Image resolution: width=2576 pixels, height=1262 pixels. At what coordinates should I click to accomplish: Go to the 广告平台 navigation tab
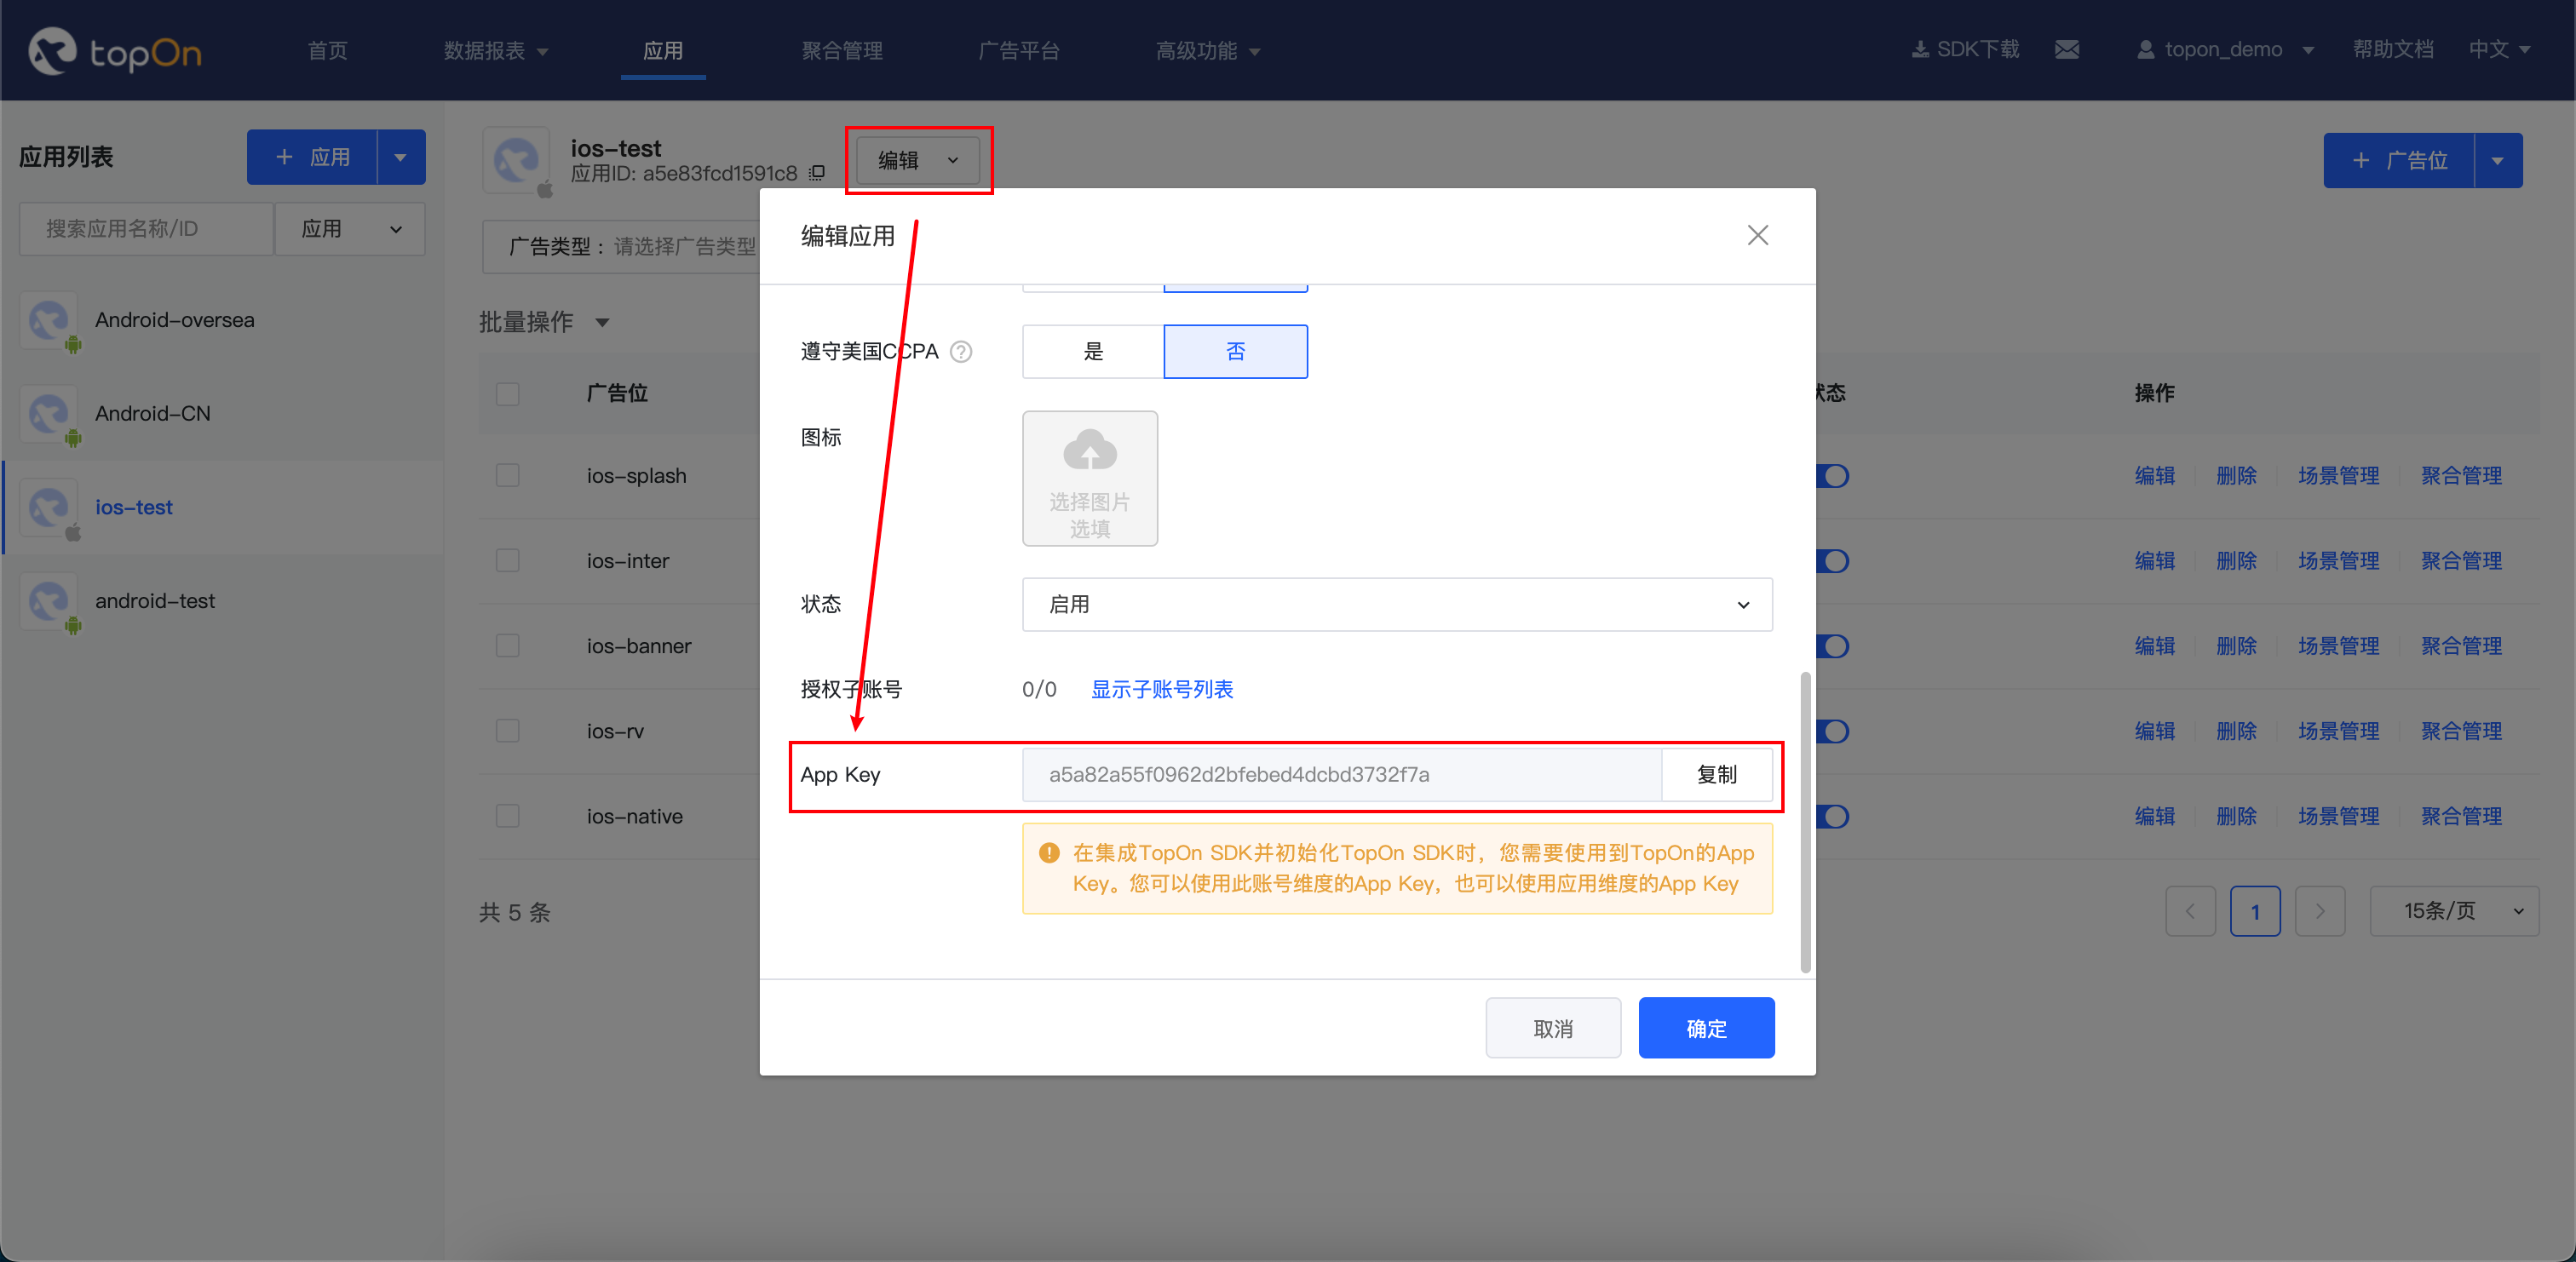coord(1018,50)
